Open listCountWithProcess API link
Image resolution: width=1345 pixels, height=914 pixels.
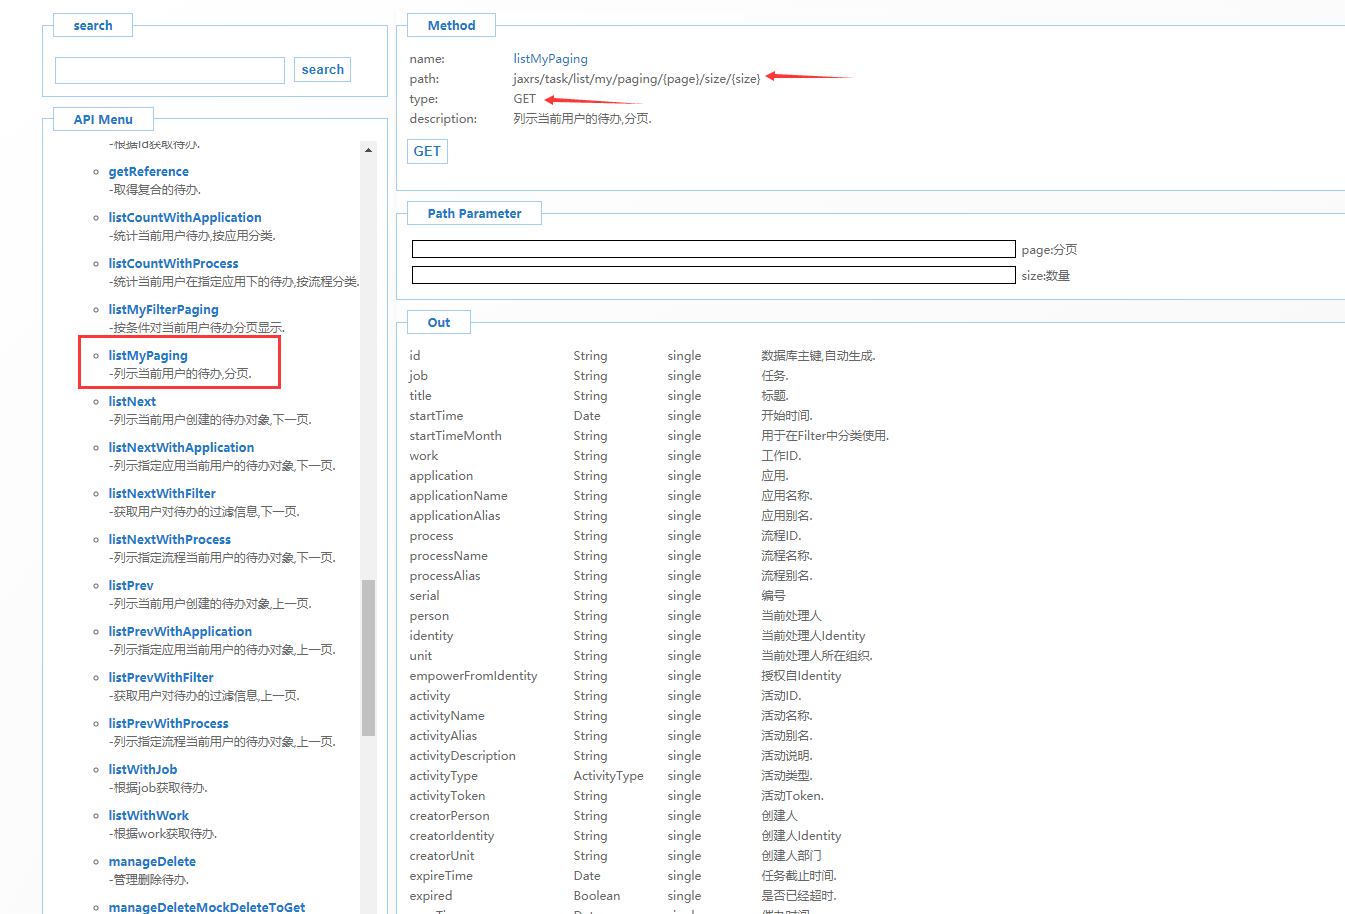coord(173,264)
